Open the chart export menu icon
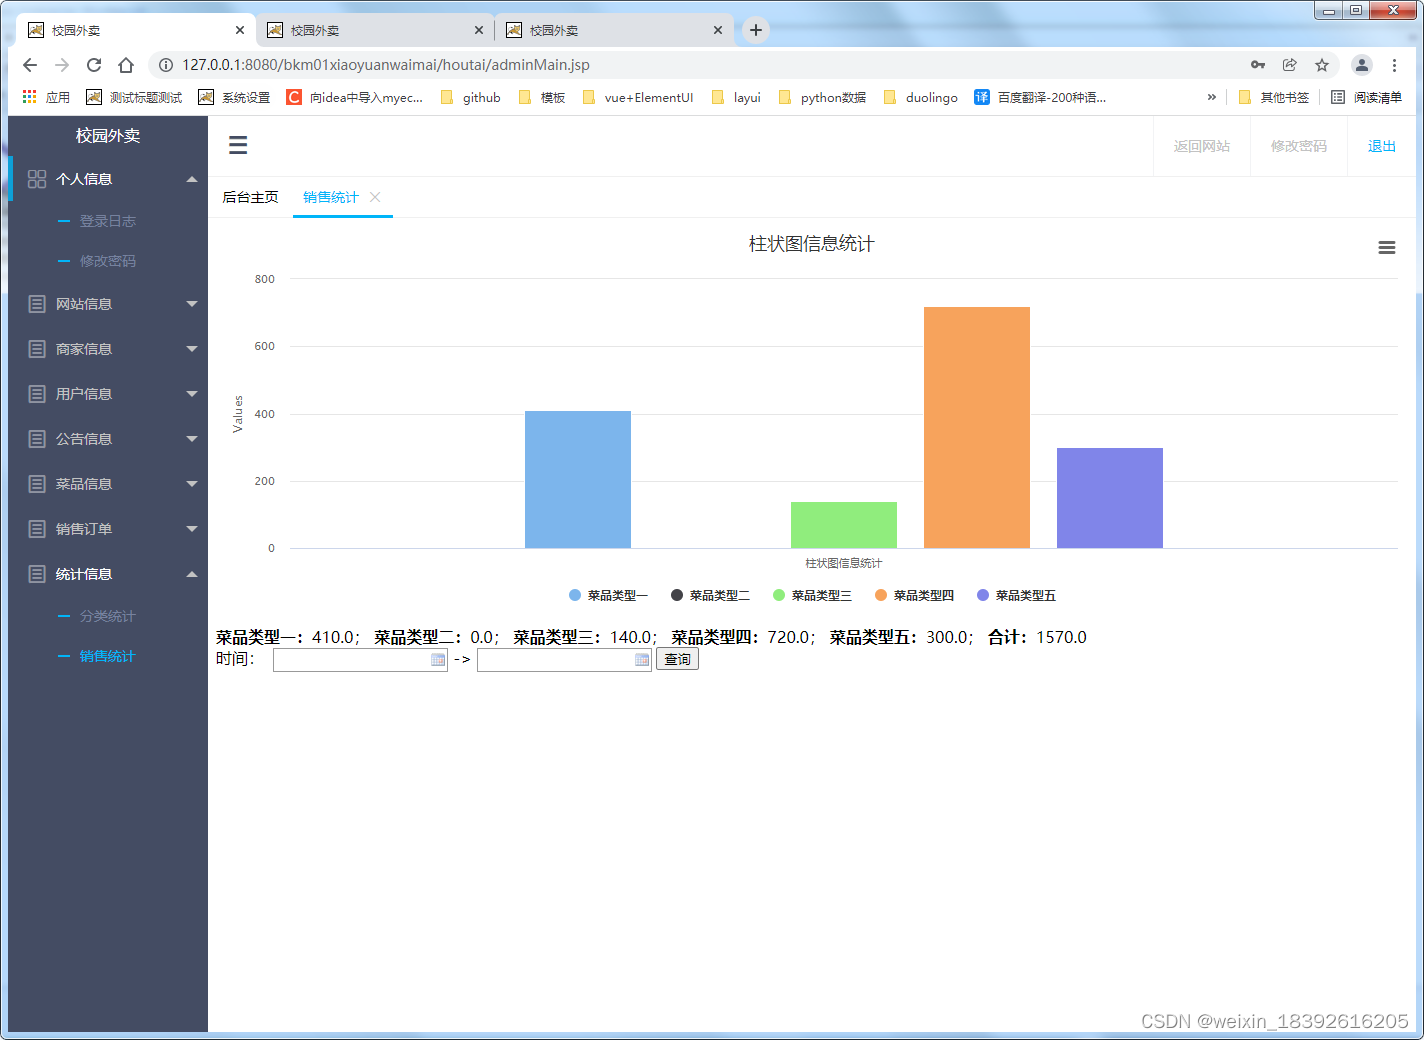This screenshot has height=1040, width=1424. point(1386,247)
